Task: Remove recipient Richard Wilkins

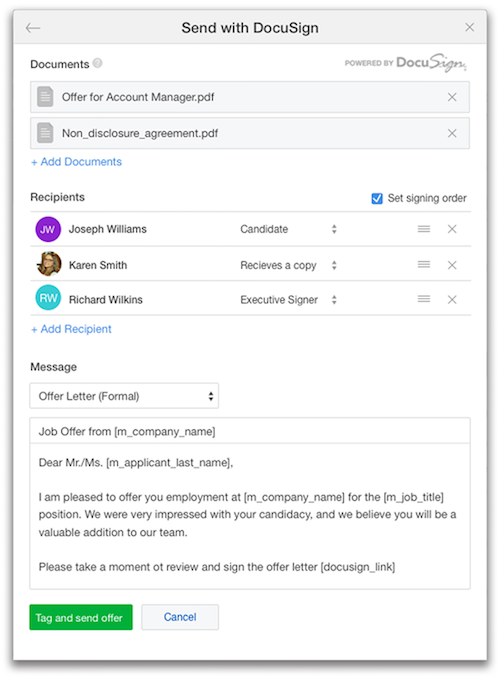Action: click(x=452, y=299)
